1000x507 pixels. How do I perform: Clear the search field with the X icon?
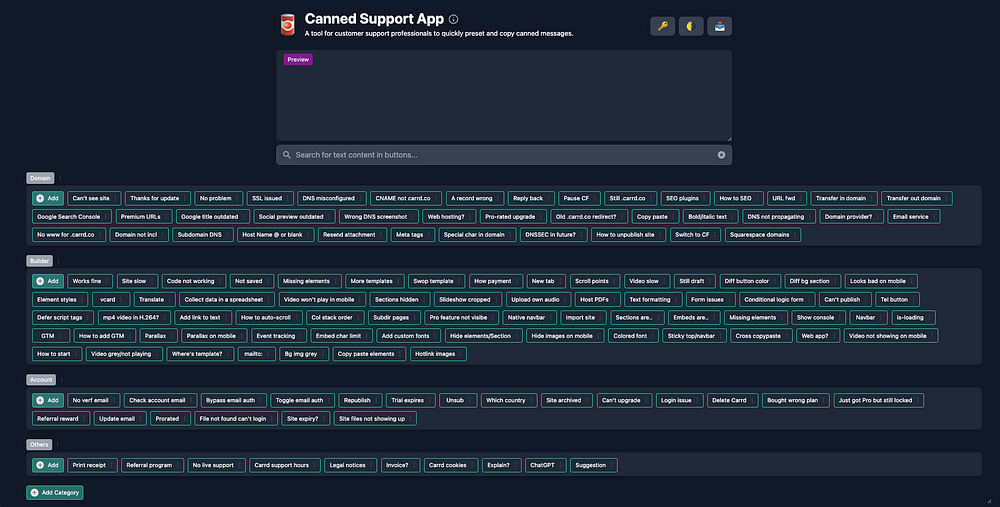coord(721,155)
